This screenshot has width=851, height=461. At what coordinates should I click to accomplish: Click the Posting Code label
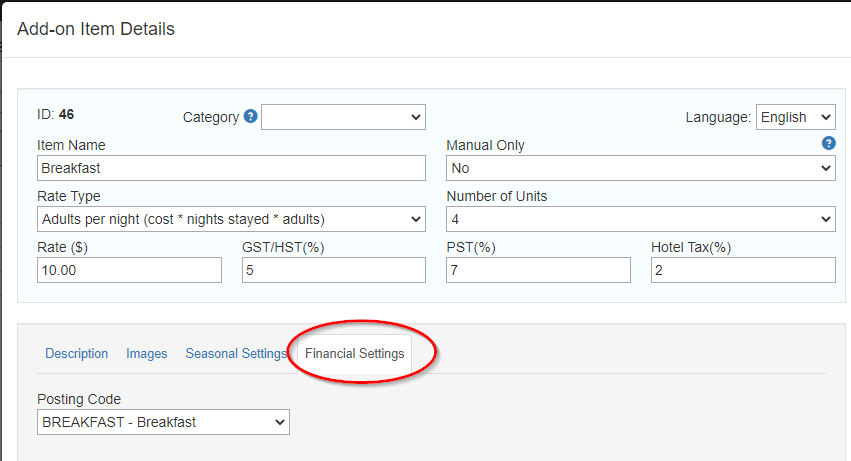[79, 399]
